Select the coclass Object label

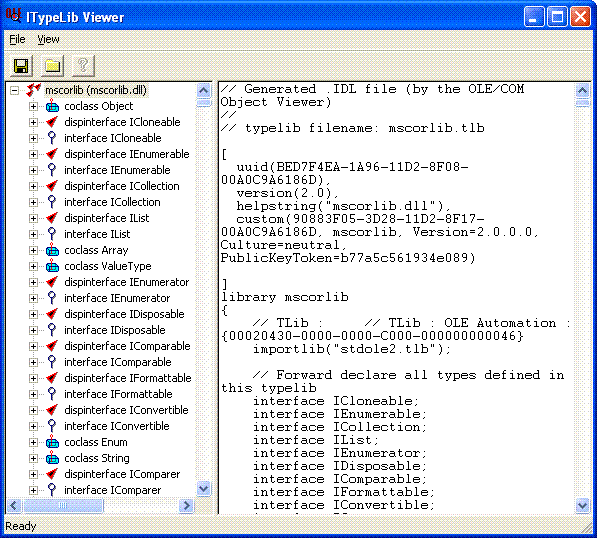(99, 106)
